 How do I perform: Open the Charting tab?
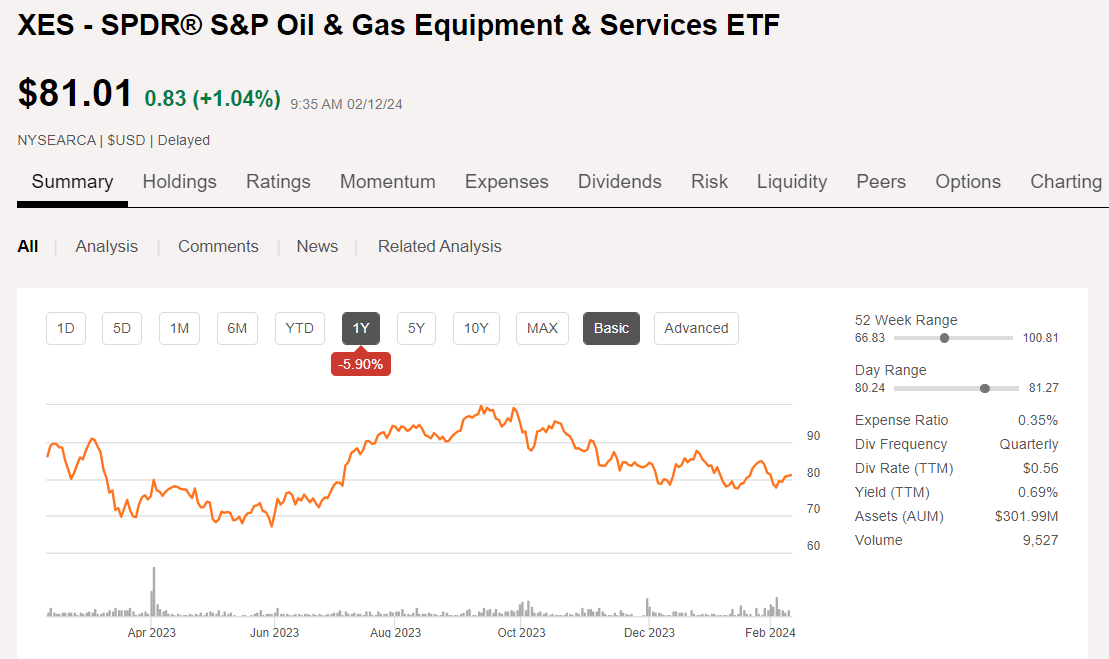pyautogui.click(x=1065, y=181)
